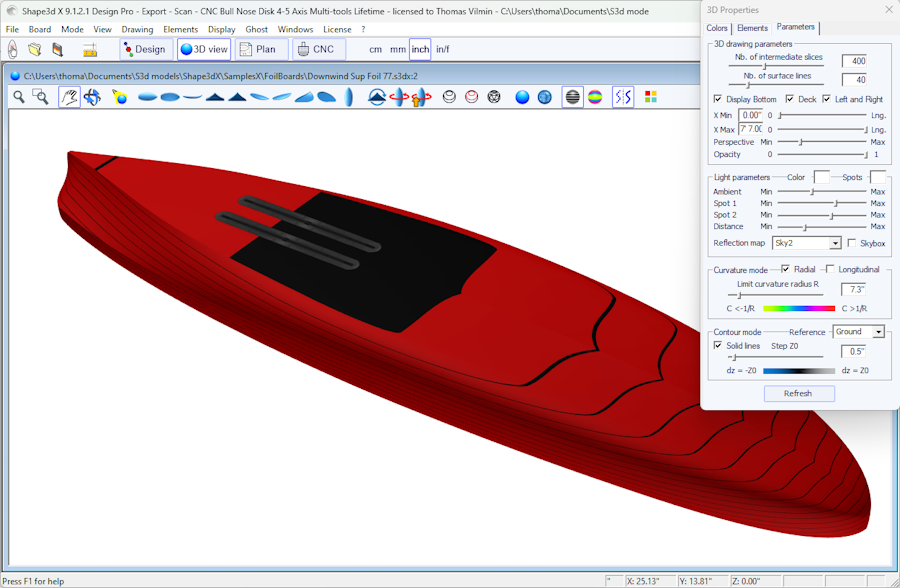Click the four-color squares icon

point(651,97)
